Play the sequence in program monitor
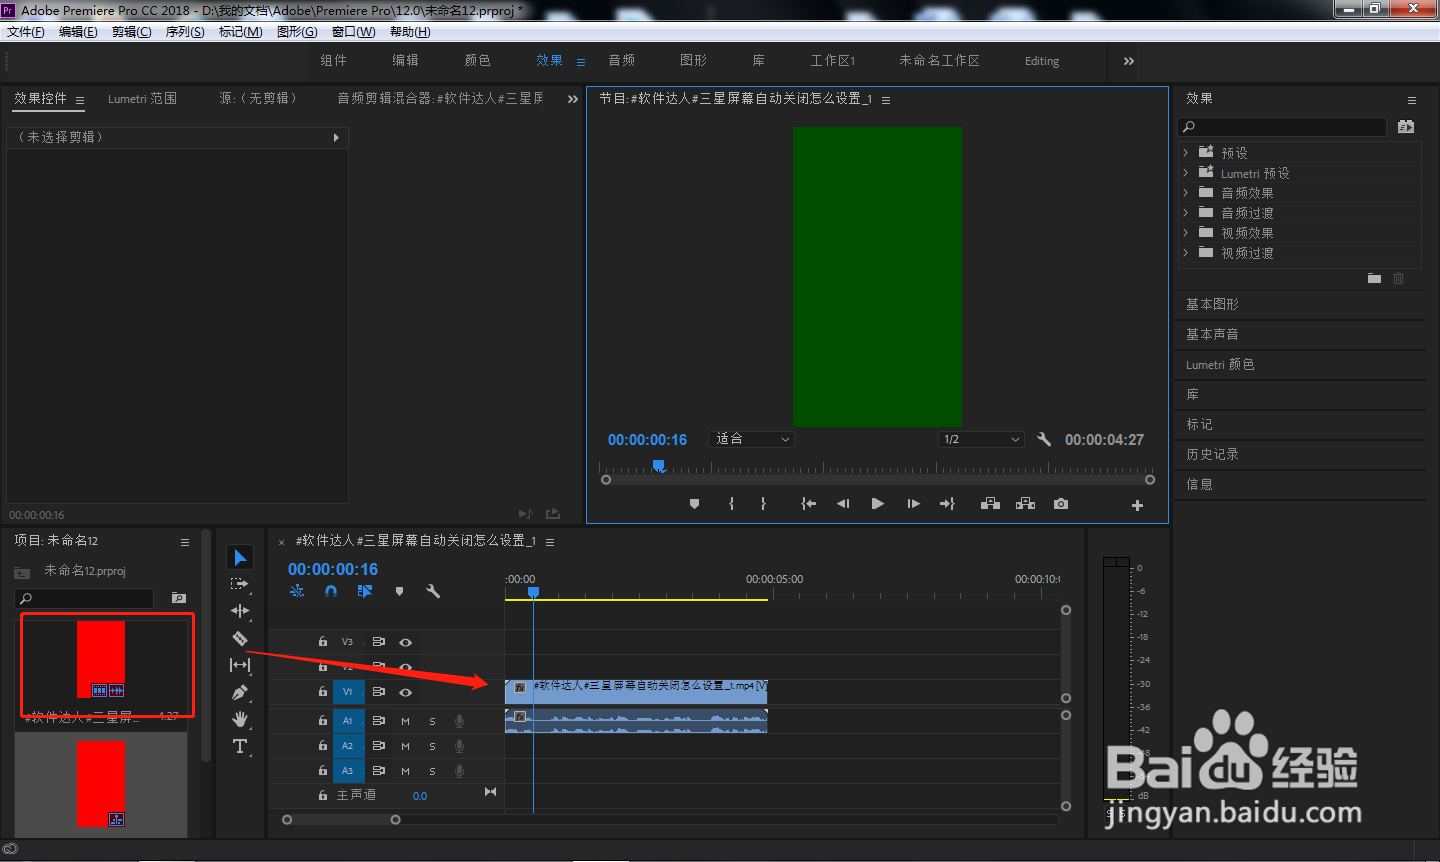This screenshot has width=1440, height=862. tap(877, 504)
